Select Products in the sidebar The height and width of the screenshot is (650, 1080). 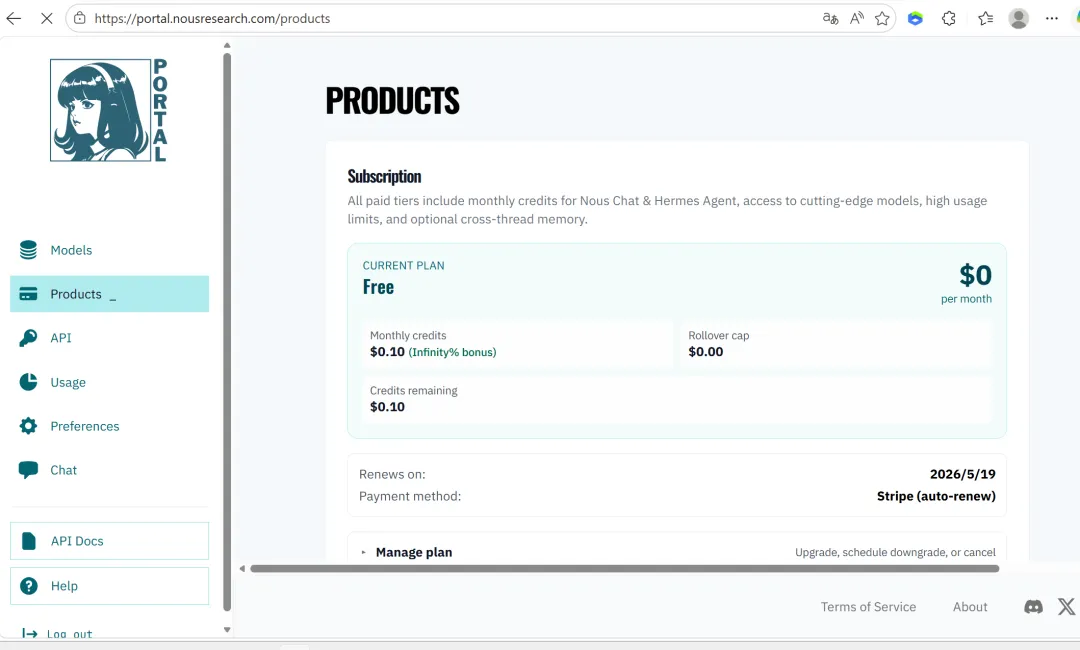click(110, 294)
